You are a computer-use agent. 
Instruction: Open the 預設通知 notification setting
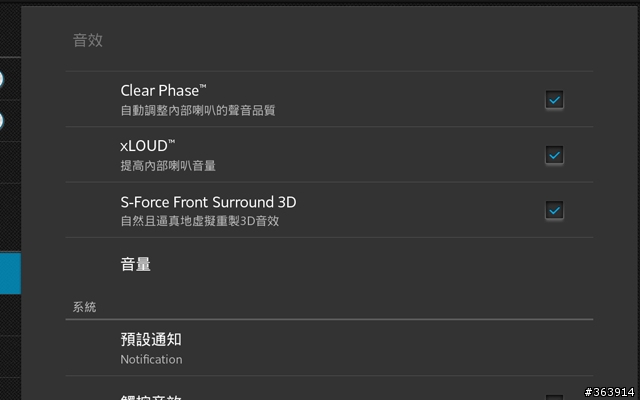(329, 348)
